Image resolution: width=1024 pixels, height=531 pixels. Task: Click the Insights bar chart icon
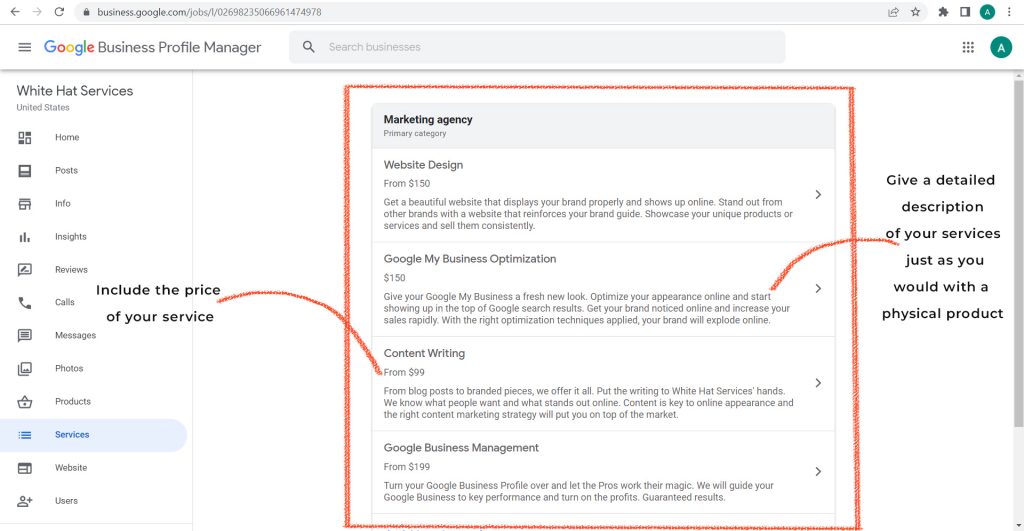[25, 237]
